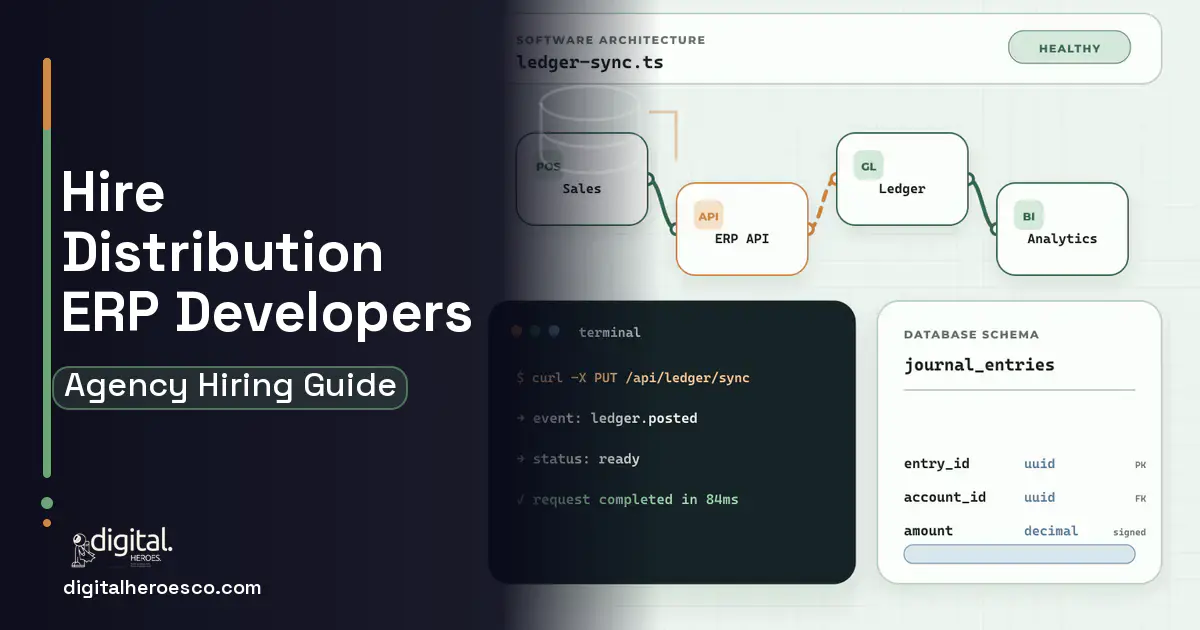
Task: Select the POS Sales node
Action: [582, 179]
